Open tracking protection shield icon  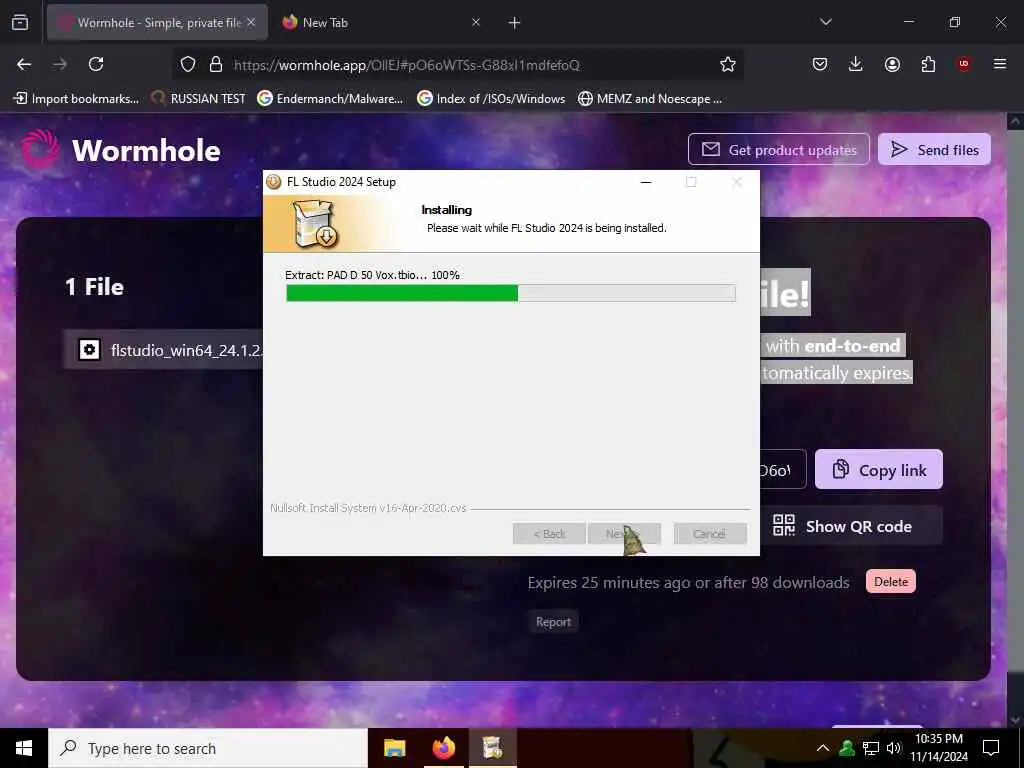[188, 64]
